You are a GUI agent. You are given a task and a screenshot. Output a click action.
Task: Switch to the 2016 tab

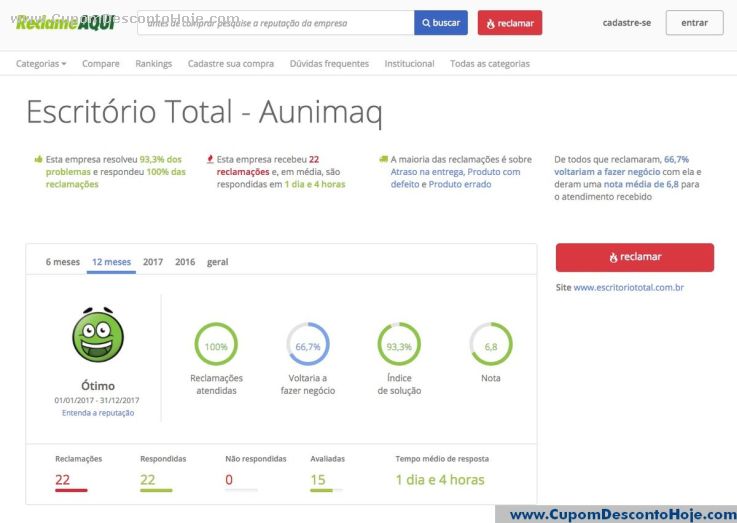tap(185, 262)
